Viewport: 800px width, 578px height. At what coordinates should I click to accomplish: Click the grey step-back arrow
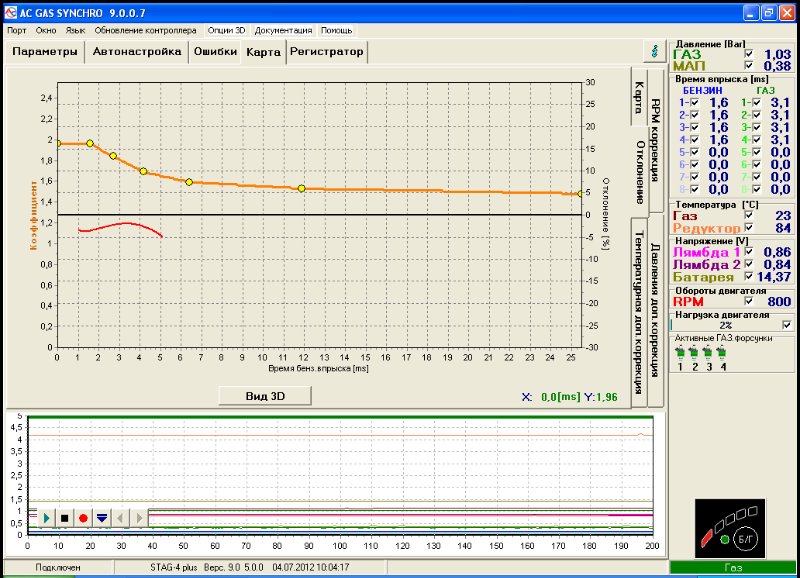click(120, 518)
